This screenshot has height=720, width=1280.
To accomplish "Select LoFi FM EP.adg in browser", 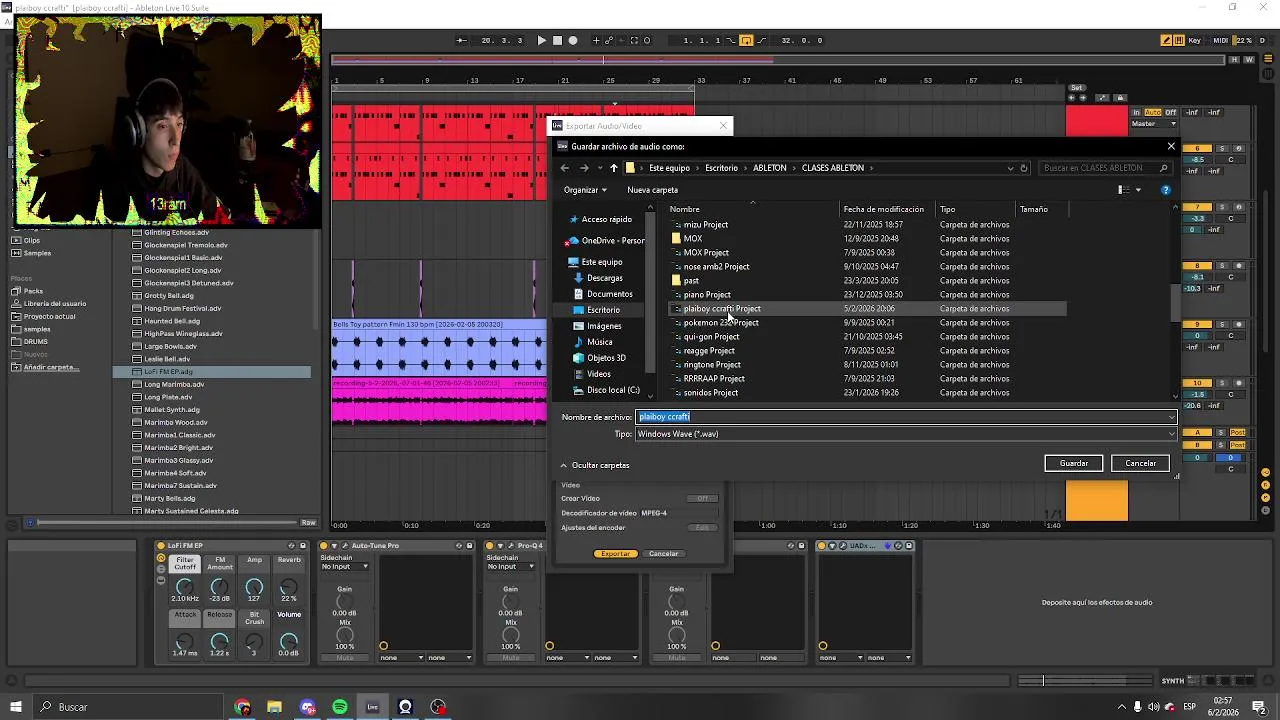I will [212, 372].
